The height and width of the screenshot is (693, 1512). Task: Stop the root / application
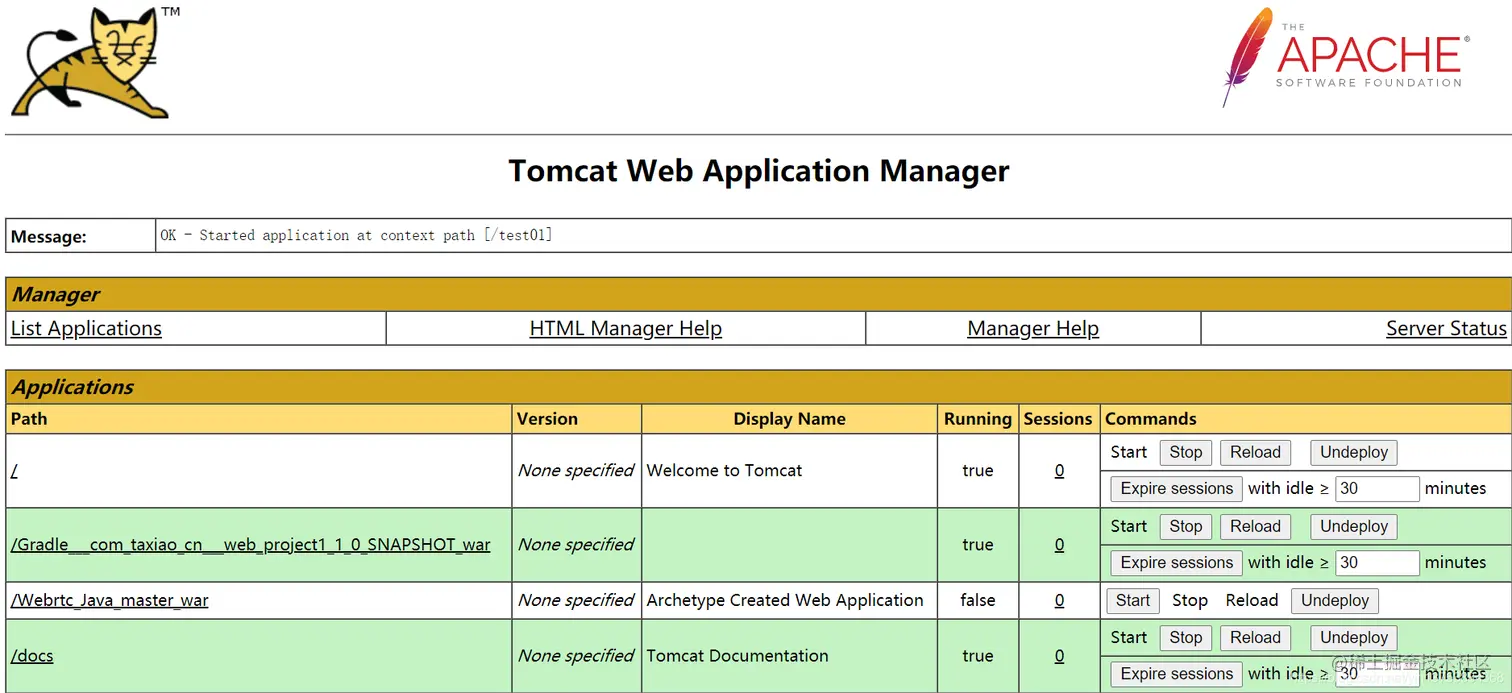coord(1186,452)
